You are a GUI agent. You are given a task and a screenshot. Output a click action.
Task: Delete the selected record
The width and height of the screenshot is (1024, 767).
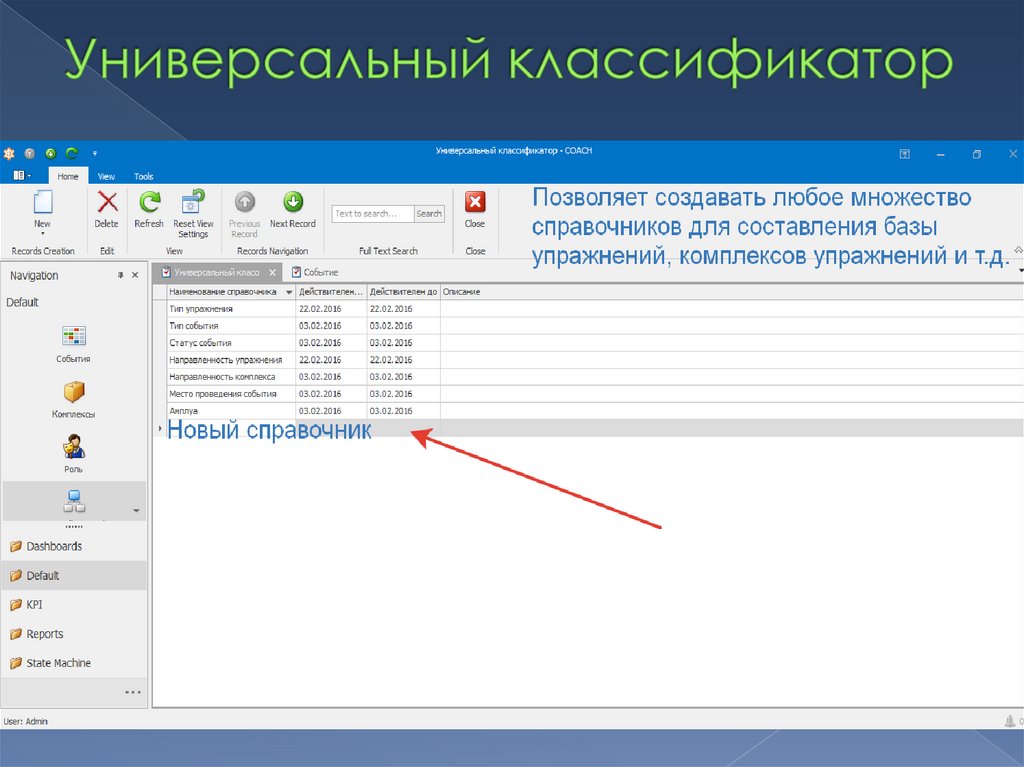click(106, 209)
